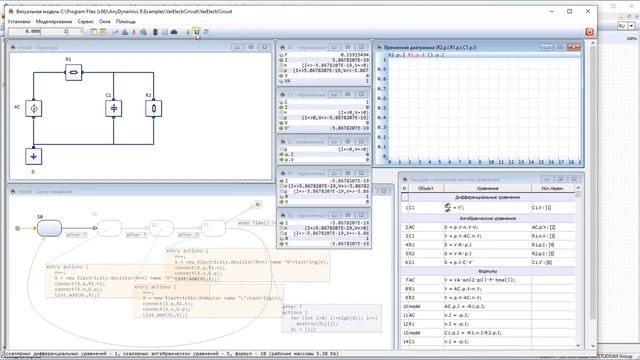The width and height of the screenshot is (640, 360).
Task: Click the green play simulation icon
Action: [x=188, y=32]
